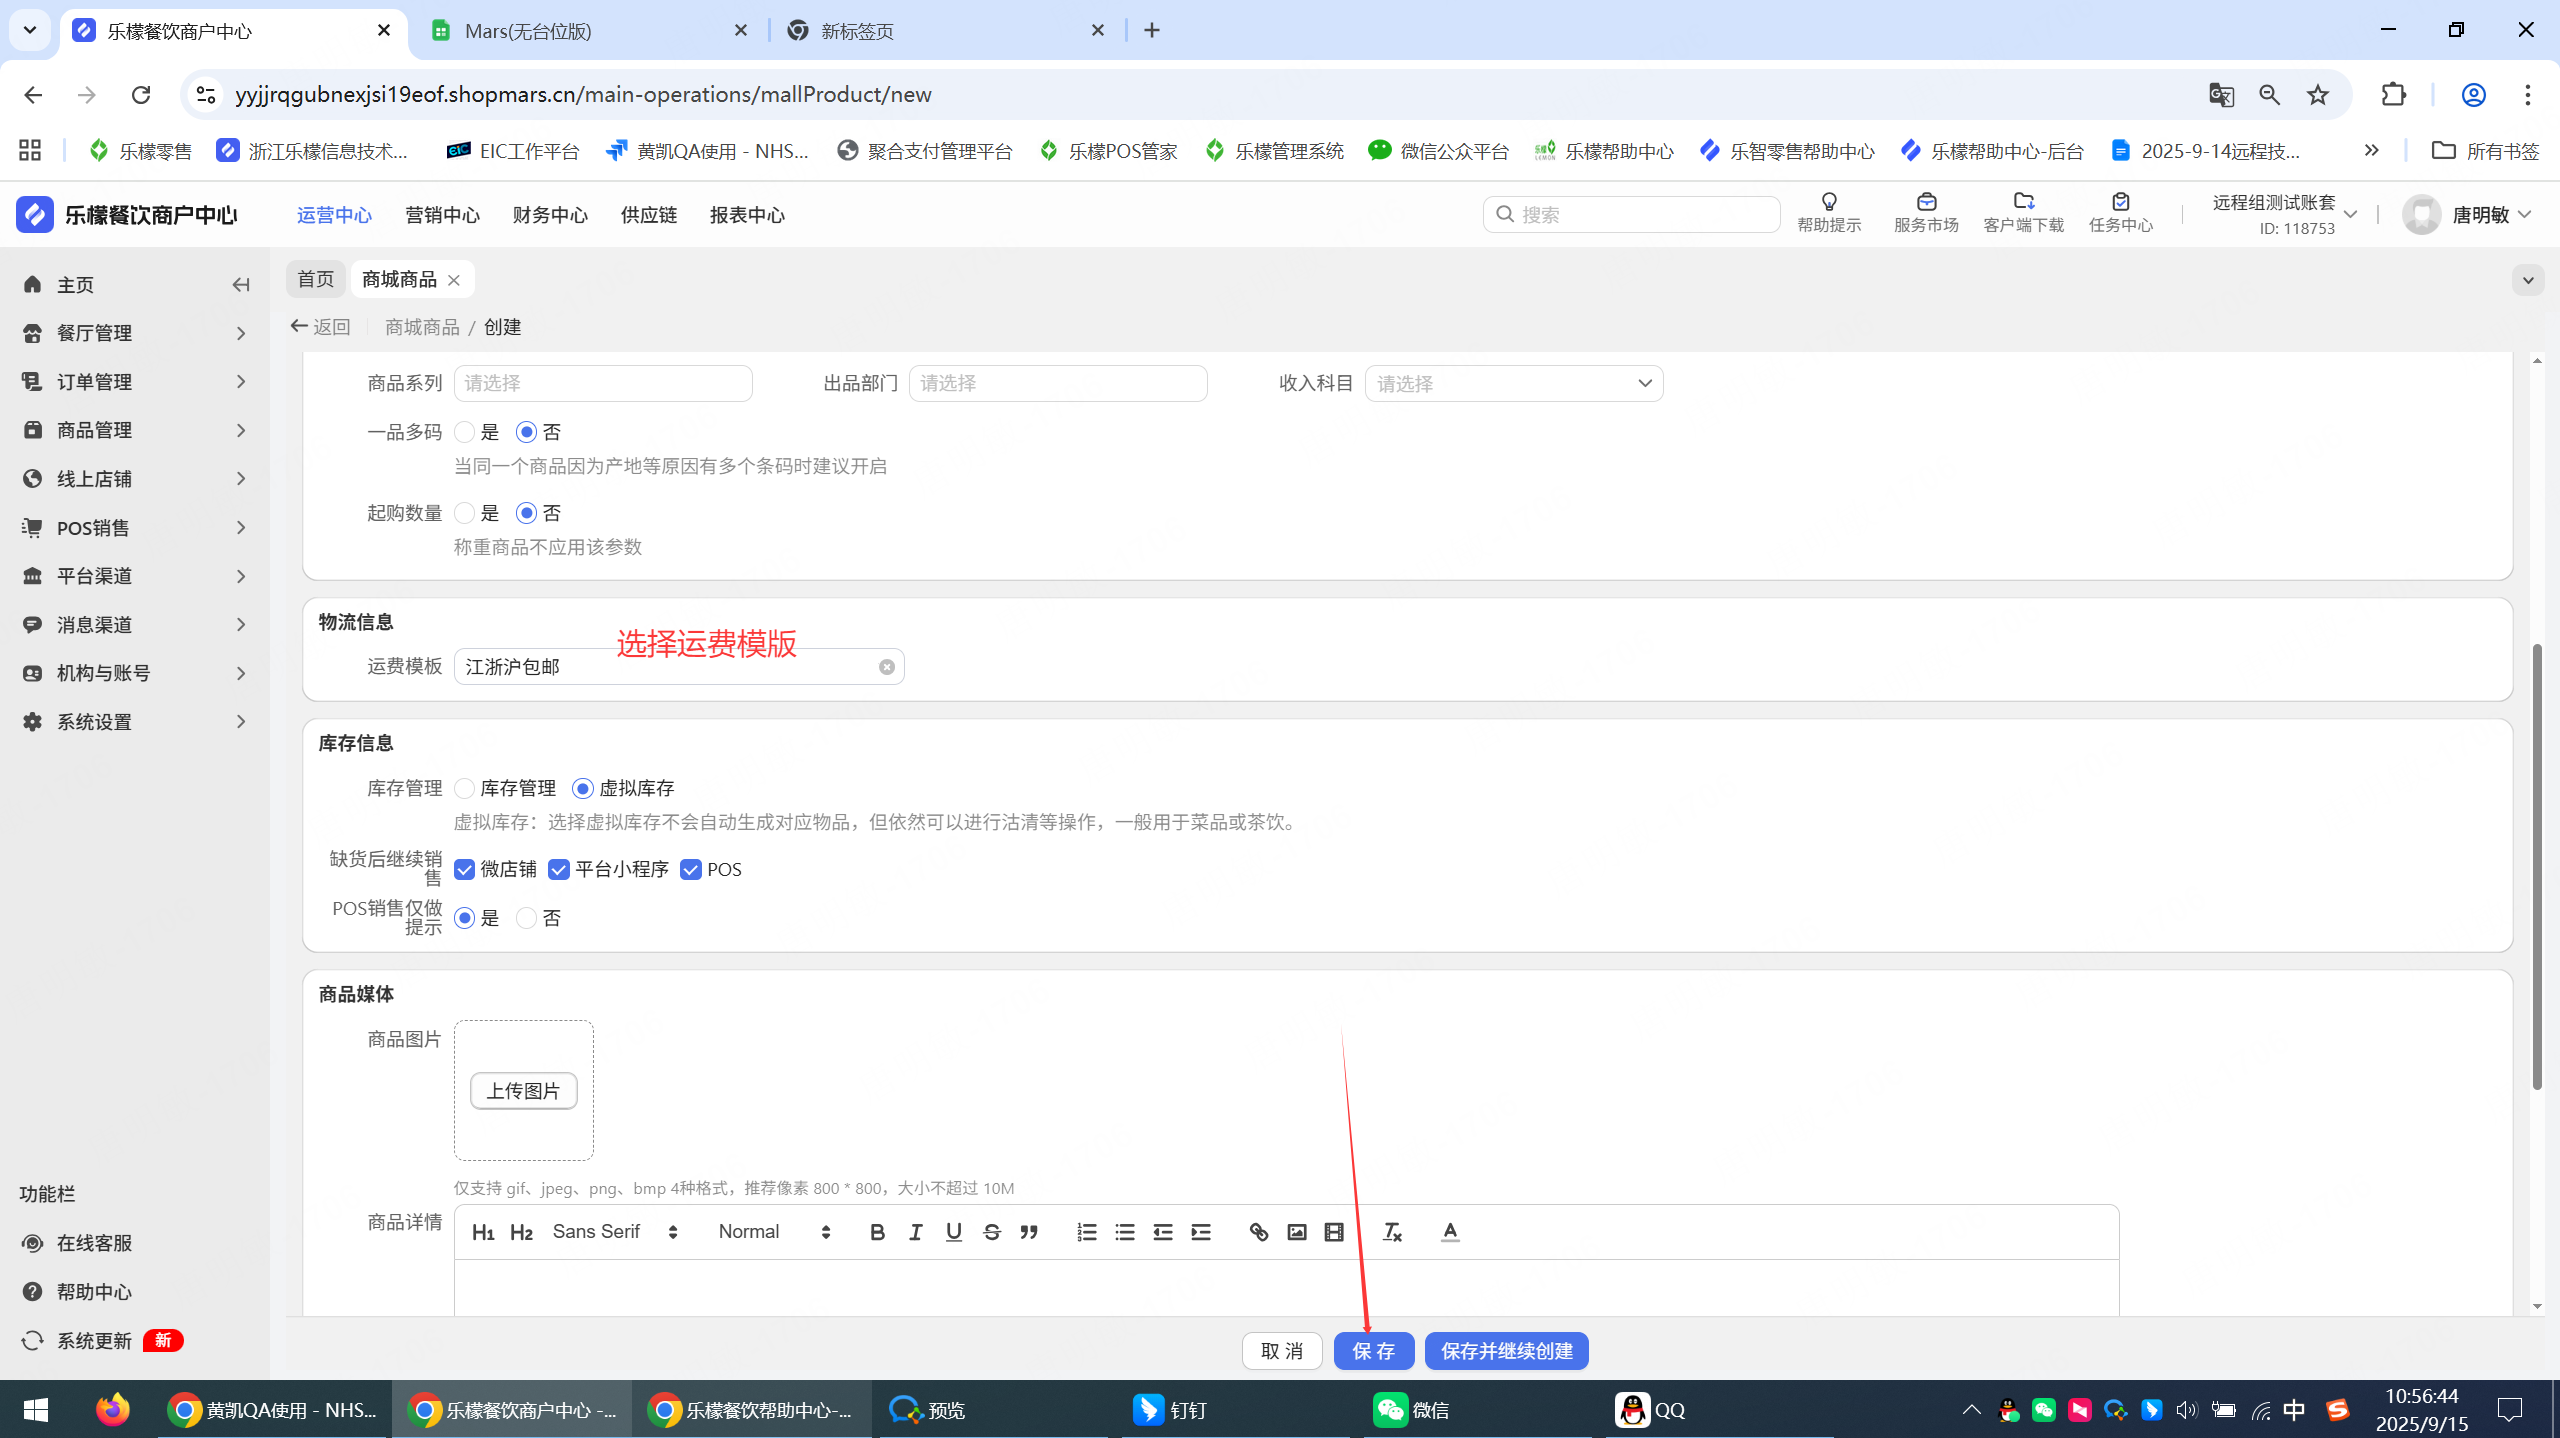Open the 服务市场 service market
Viewport: 2560px width, 1438px height.
point(1926,213)
